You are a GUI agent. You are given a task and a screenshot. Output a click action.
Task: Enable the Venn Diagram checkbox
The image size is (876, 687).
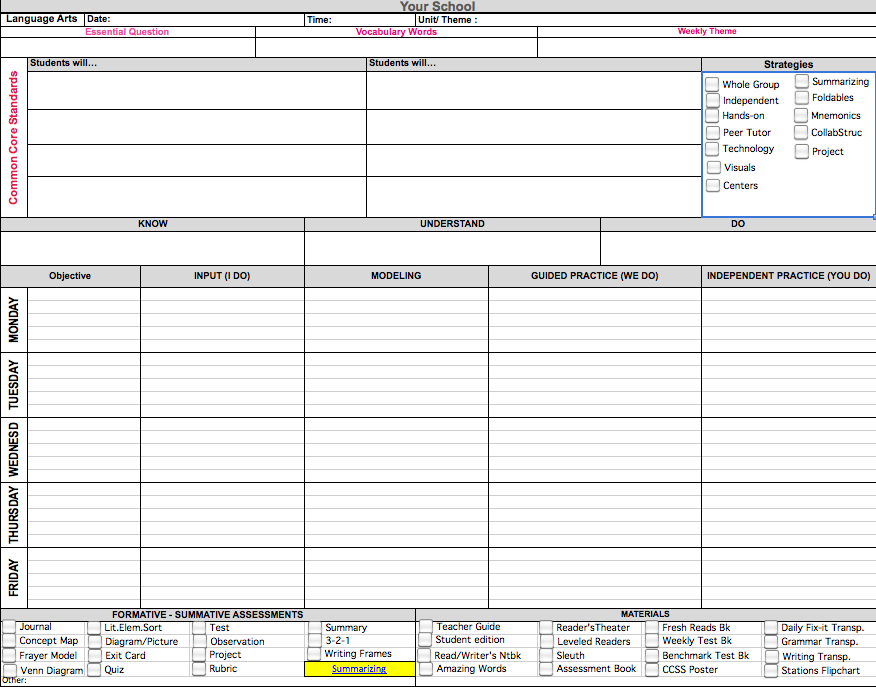(x=10, y=670)
